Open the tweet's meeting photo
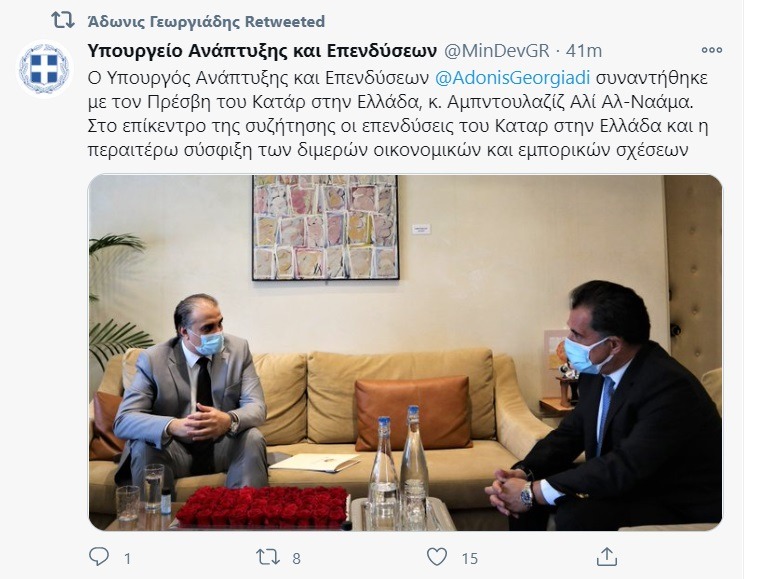The width and height of the screenshot is (765, 579). pos(405,352)
